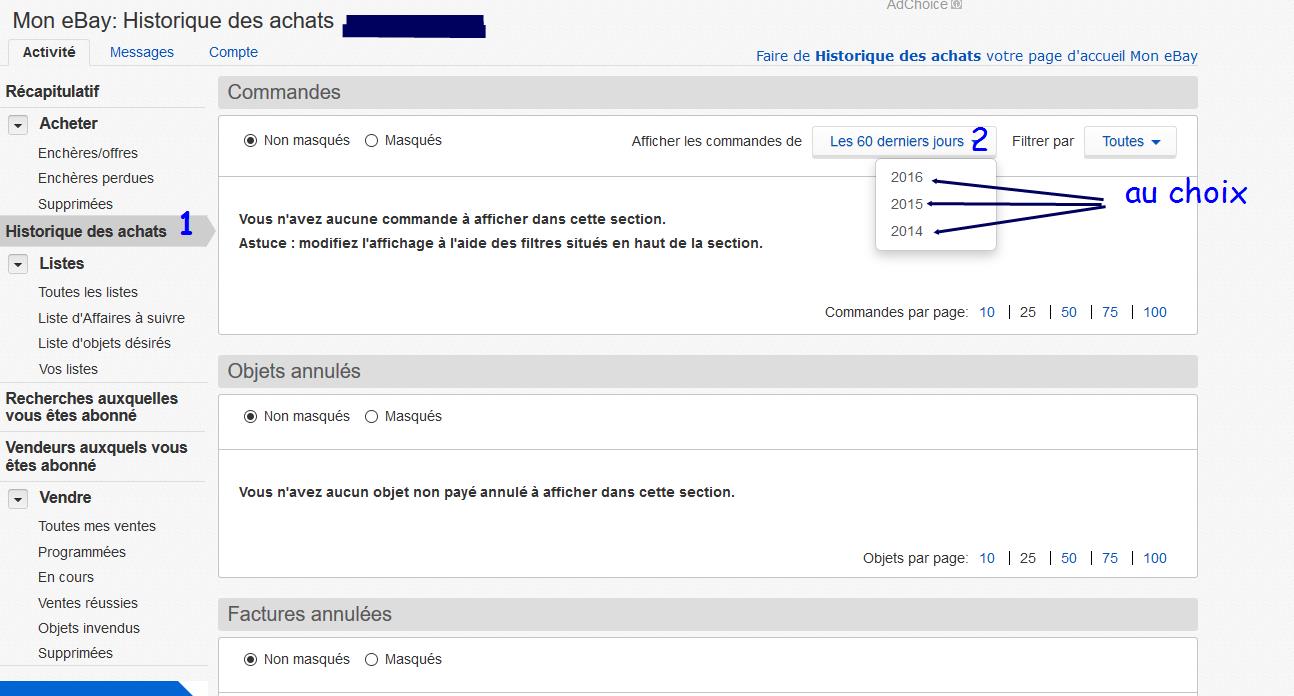Set Historique des achats as homepage link
The height and width of the screenshot is (696, 1294).
pos(976,56)
